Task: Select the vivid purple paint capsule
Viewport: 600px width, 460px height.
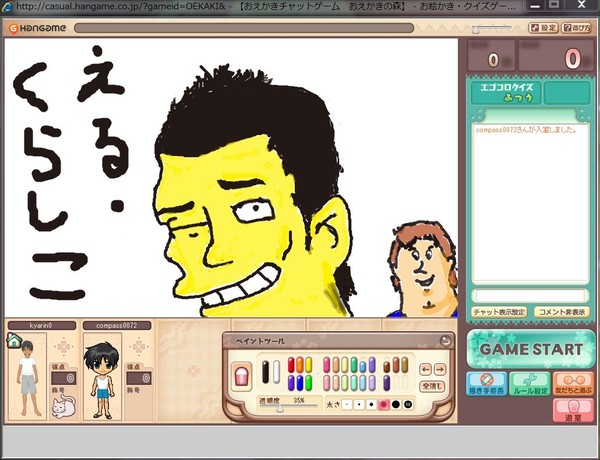Action: [x=291, y=383]
